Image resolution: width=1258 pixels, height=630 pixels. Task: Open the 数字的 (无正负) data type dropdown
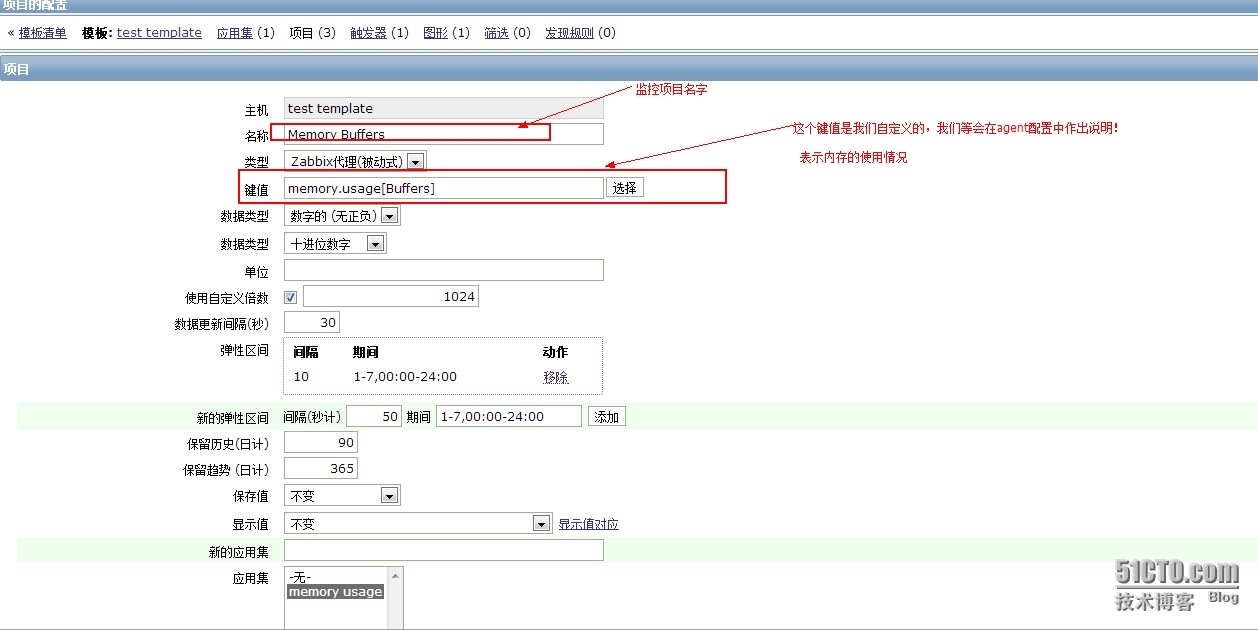click(342, 216)
